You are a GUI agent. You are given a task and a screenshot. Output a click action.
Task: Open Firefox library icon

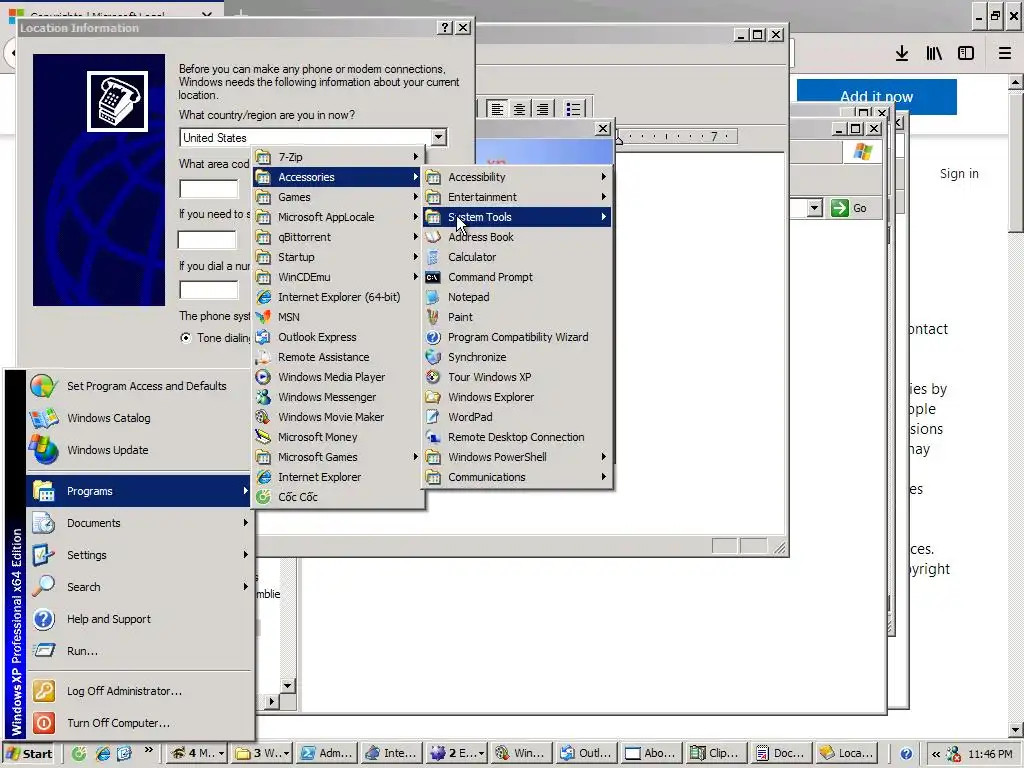pos(934,53)
